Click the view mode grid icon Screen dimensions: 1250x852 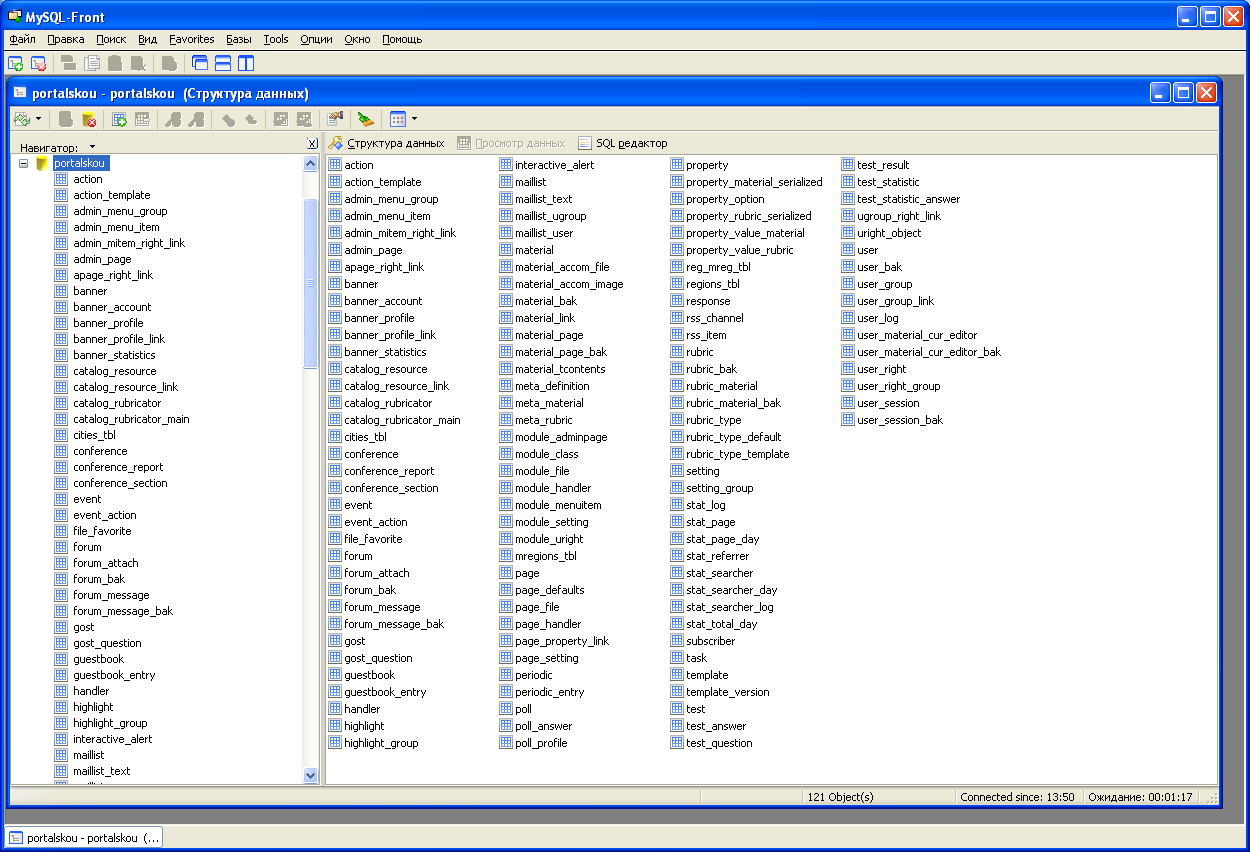397,119
